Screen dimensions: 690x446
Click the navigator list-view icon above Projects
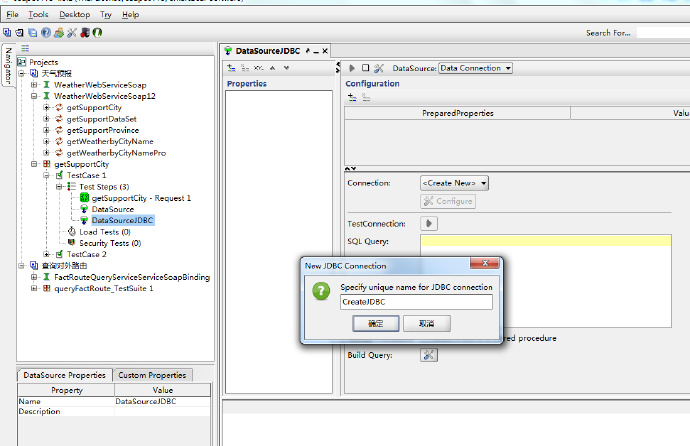coord(25,48)
